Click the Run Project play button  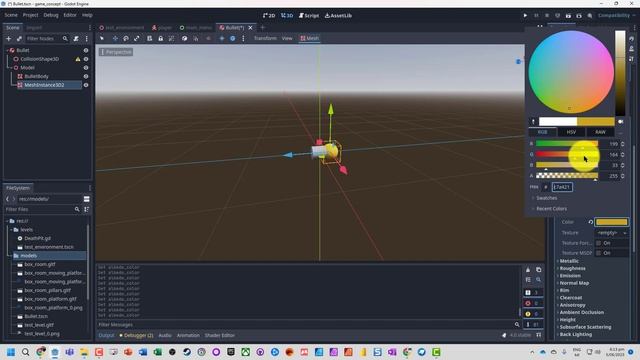tap(525, 16)
